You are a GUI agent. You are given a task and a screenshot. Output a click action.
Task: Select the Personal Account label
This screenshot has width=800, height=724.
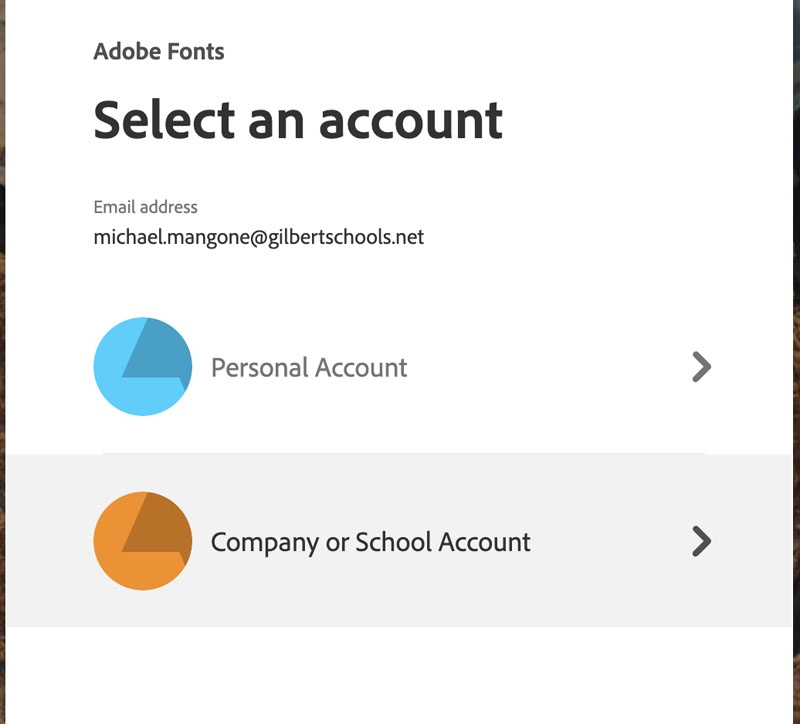(309, 368)
